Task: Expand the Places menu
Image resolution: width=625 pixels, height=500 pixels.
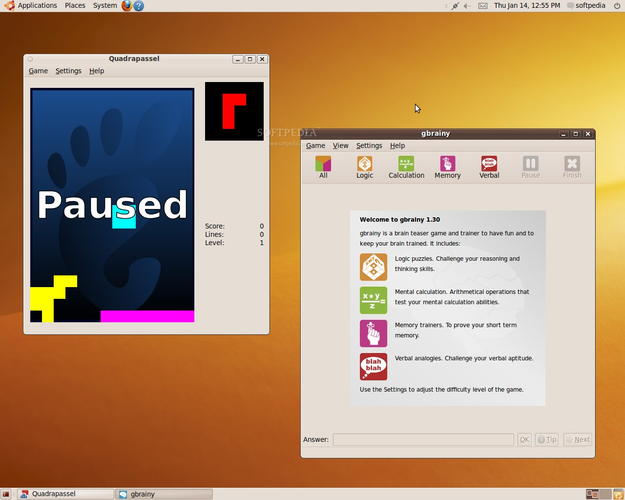Action: 75,6
